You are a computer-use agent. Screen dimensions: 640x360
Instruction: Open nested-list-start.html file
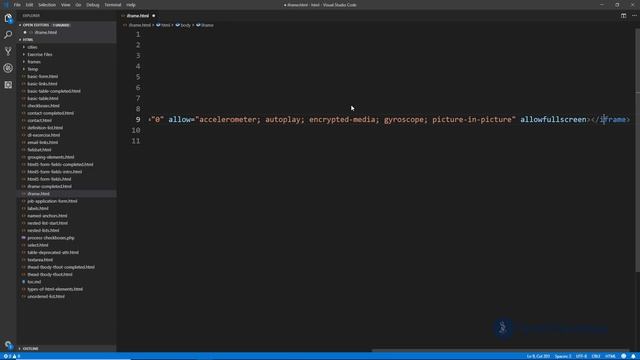47,223
